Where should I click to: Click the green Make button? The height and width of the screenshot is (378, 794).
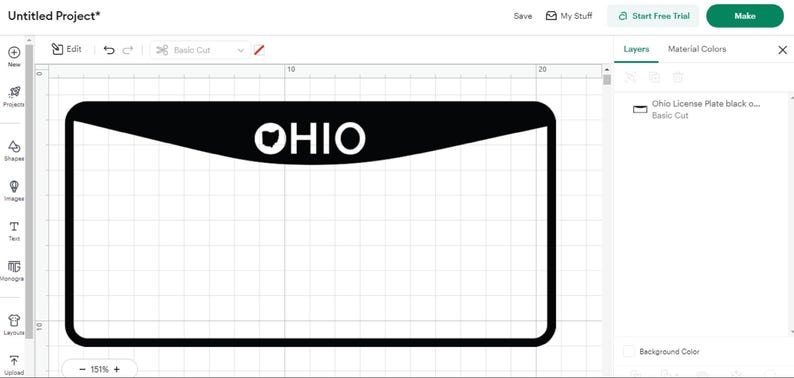coord(745,16)
